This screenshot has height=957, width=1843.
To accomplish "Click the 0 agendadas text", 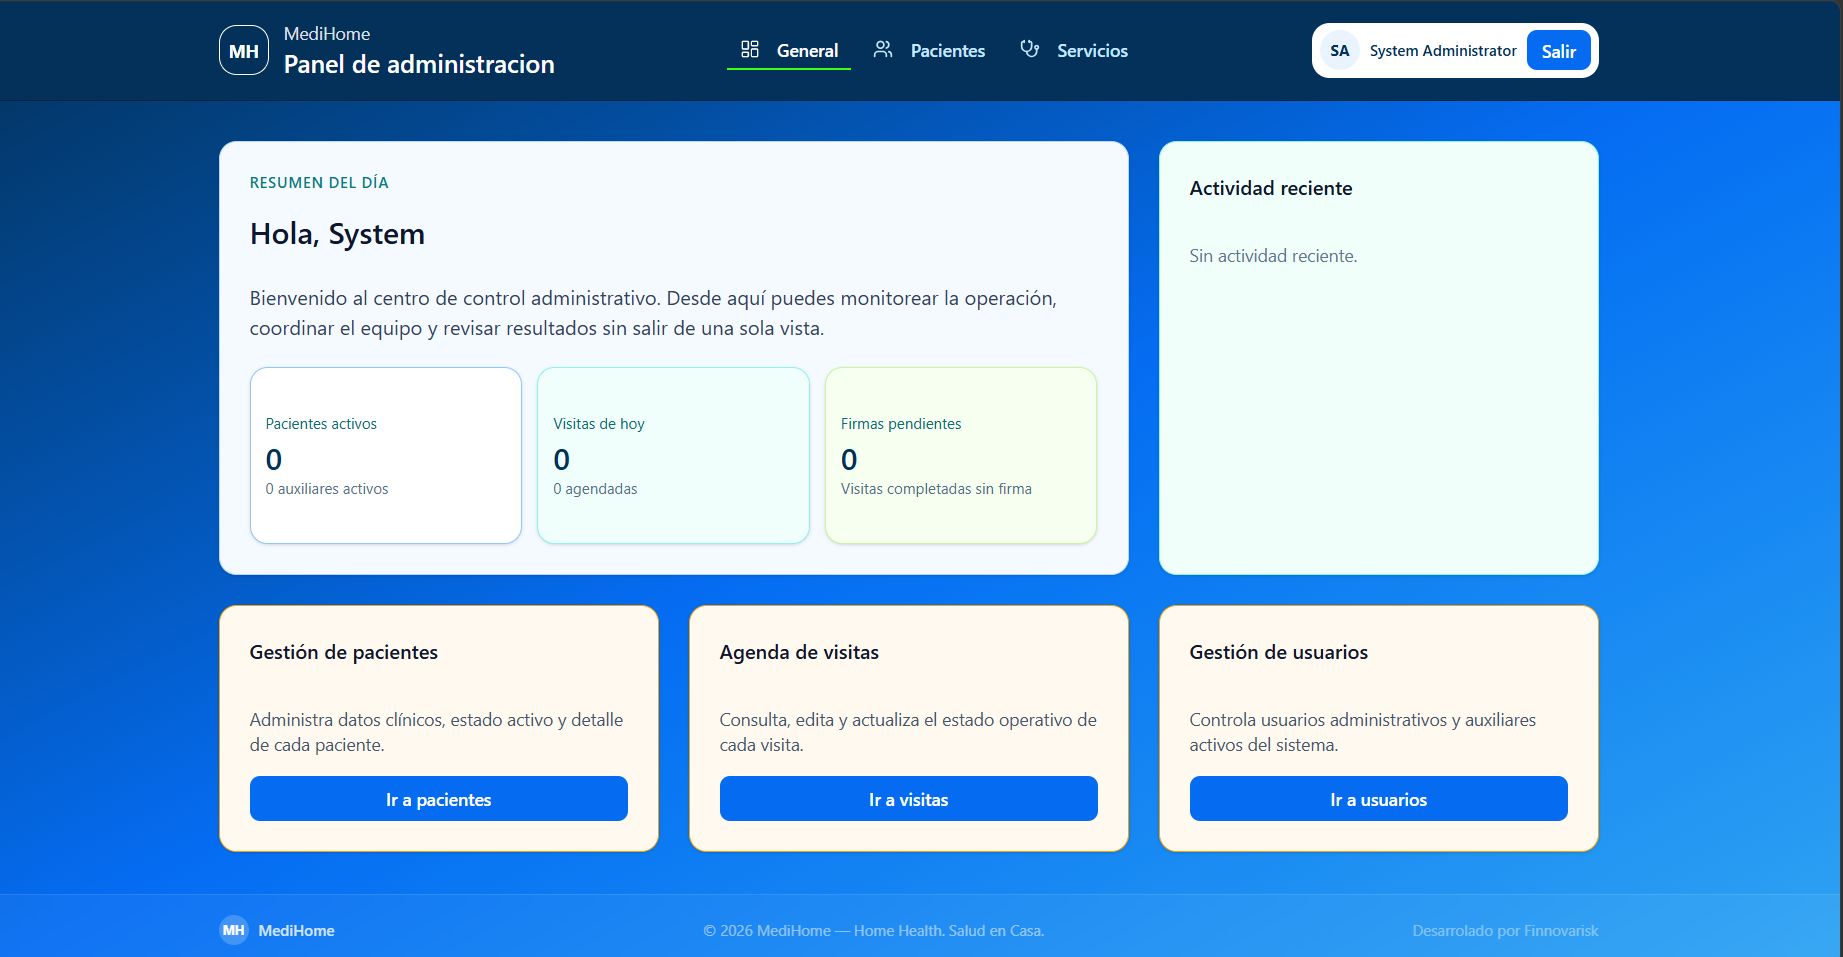I will click(595, 489).
